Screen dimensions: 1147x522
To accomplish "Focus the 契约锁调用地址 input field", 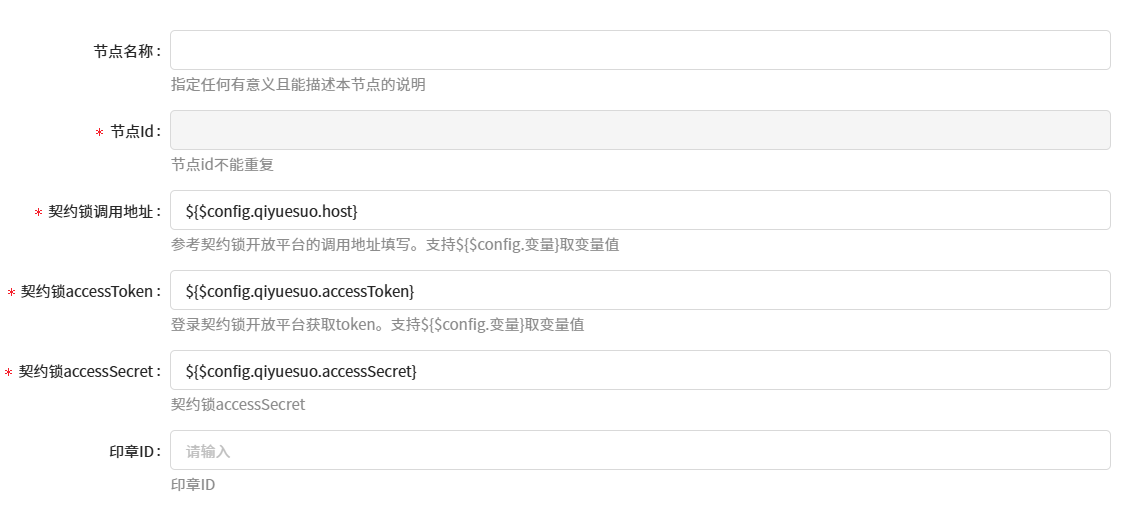I will point(640,210).
